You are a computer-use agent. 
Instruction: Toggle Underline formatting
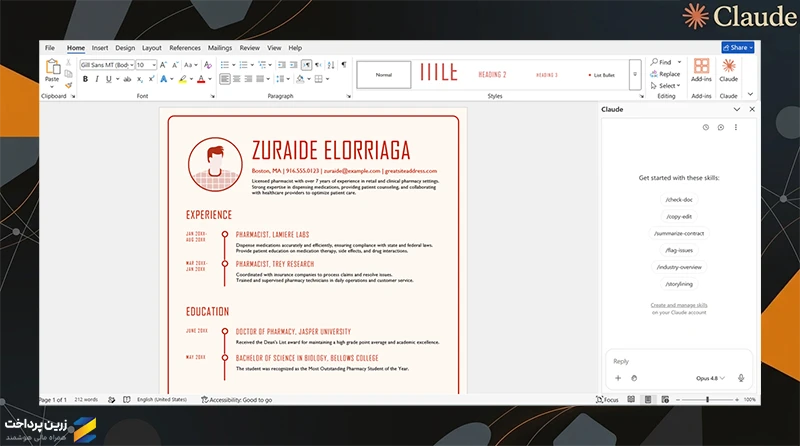click(109, 79)
